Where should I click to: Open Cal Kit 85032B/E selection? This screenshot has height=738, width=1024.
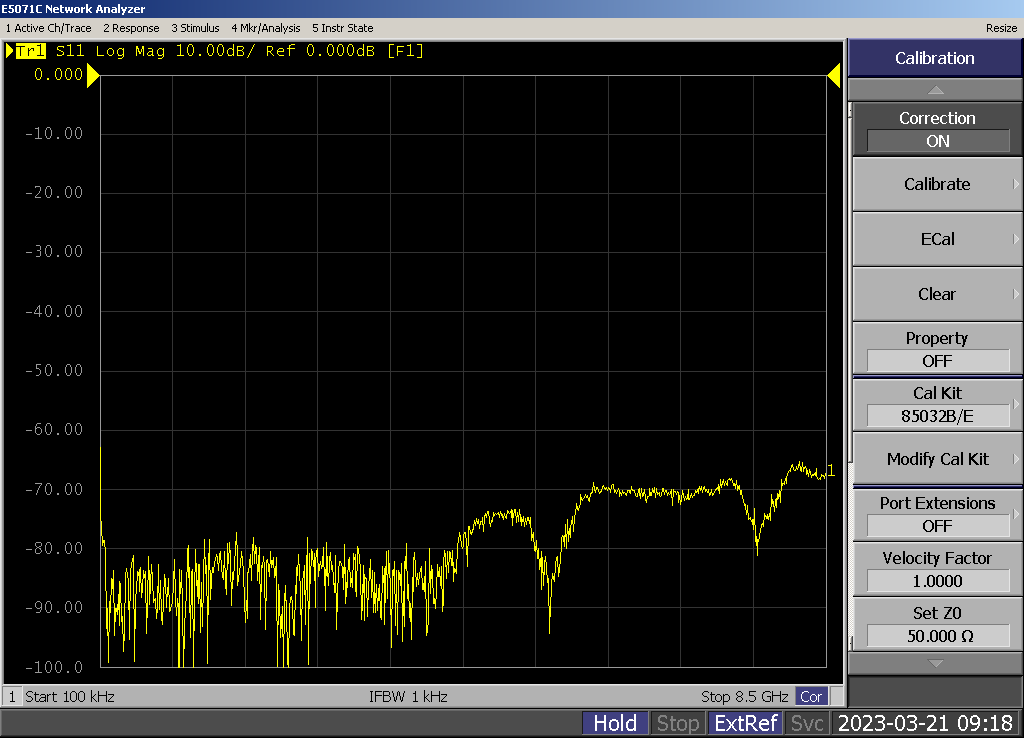[x=937, y=404]
